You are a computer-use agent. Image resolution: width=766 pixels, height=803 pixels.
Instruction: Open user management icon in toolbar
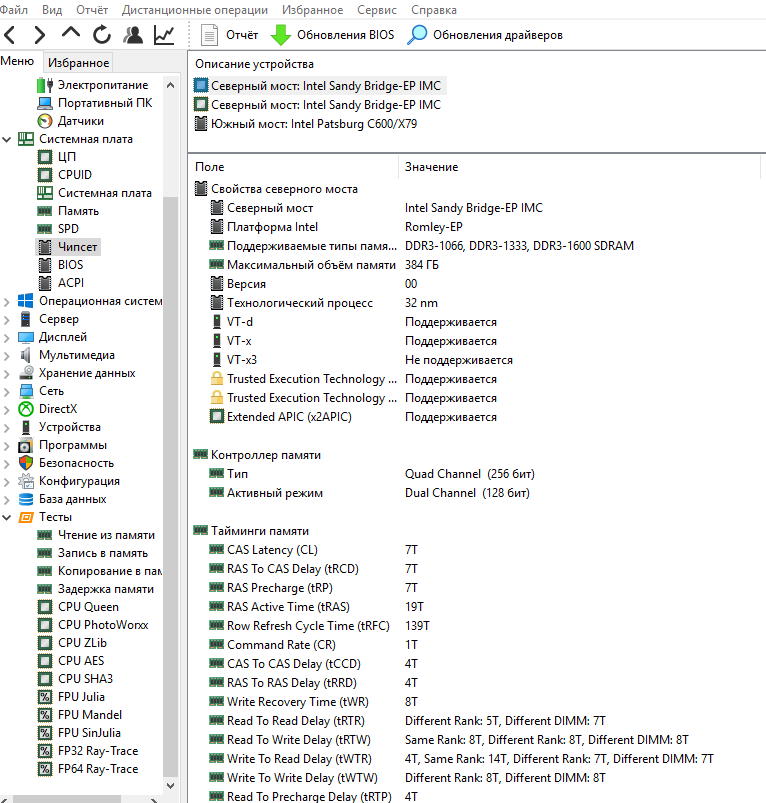(133, 35)
